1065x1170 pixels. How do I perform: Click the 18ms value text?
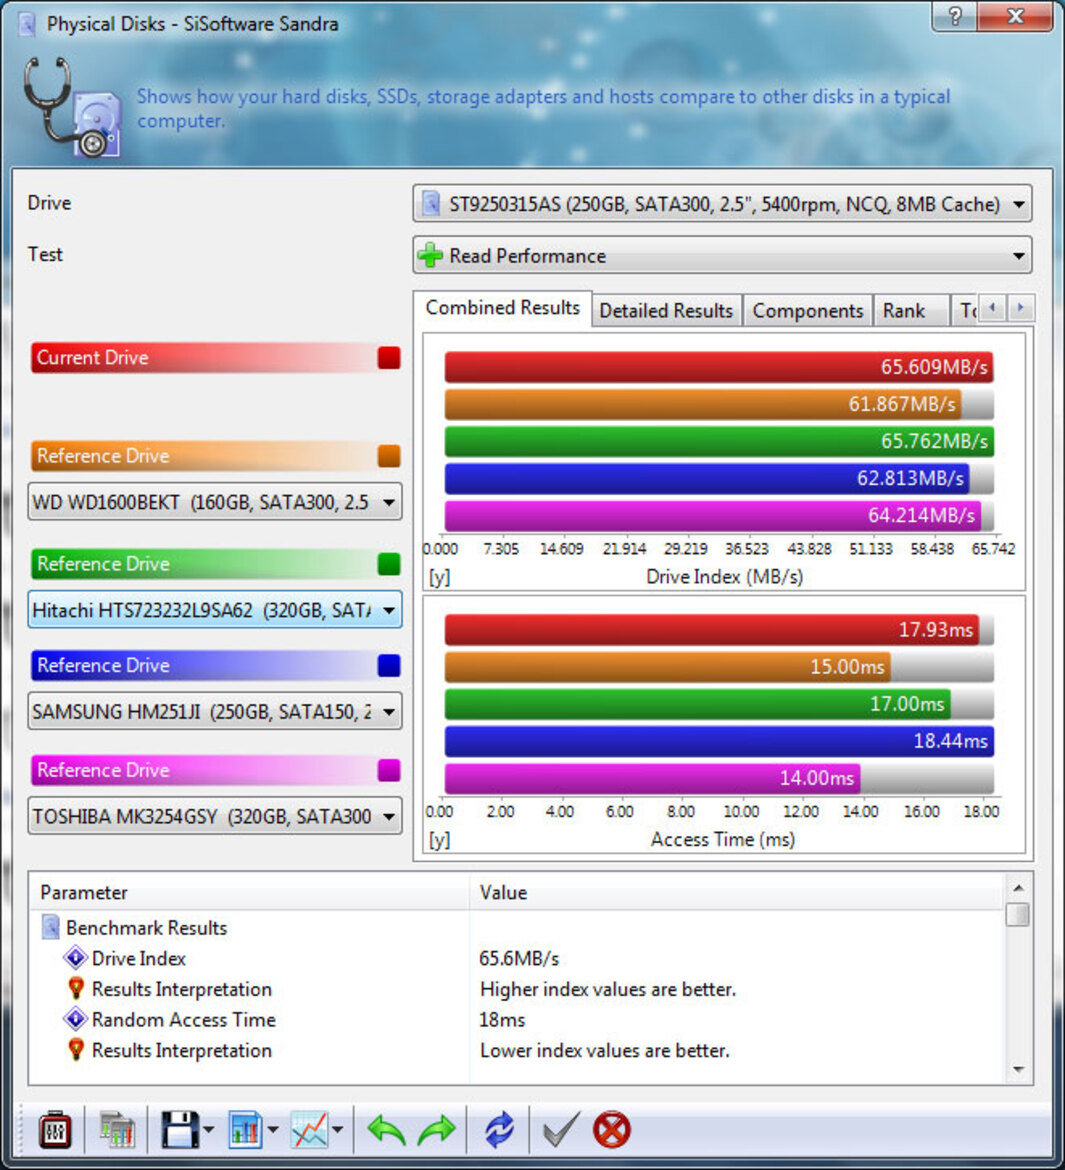click(502, 1019)
